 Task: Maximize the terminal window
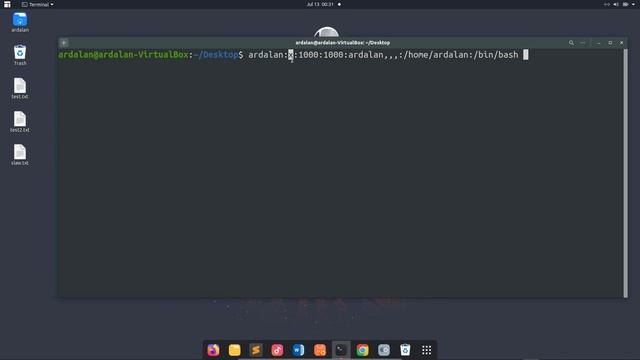click(610, 43)
